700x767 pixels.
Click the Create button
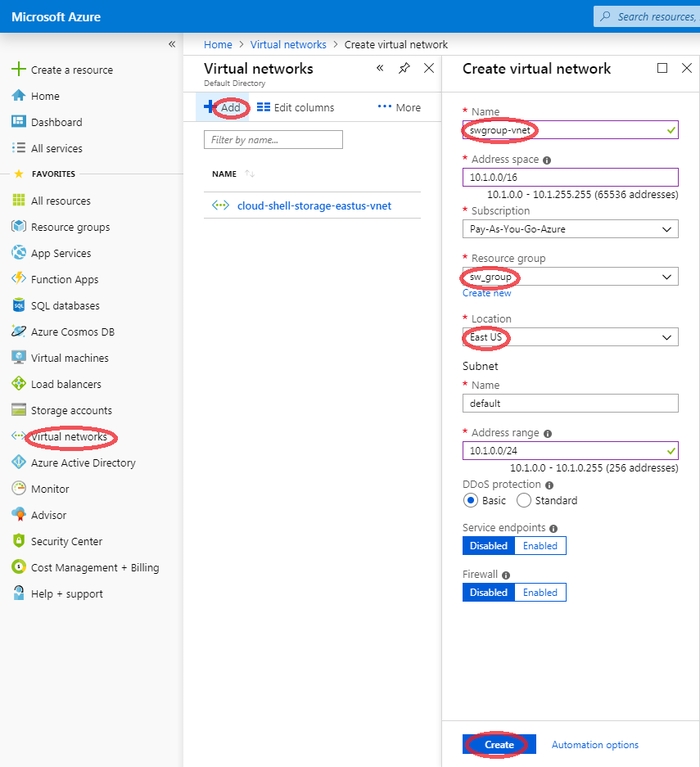coord(499,744)
